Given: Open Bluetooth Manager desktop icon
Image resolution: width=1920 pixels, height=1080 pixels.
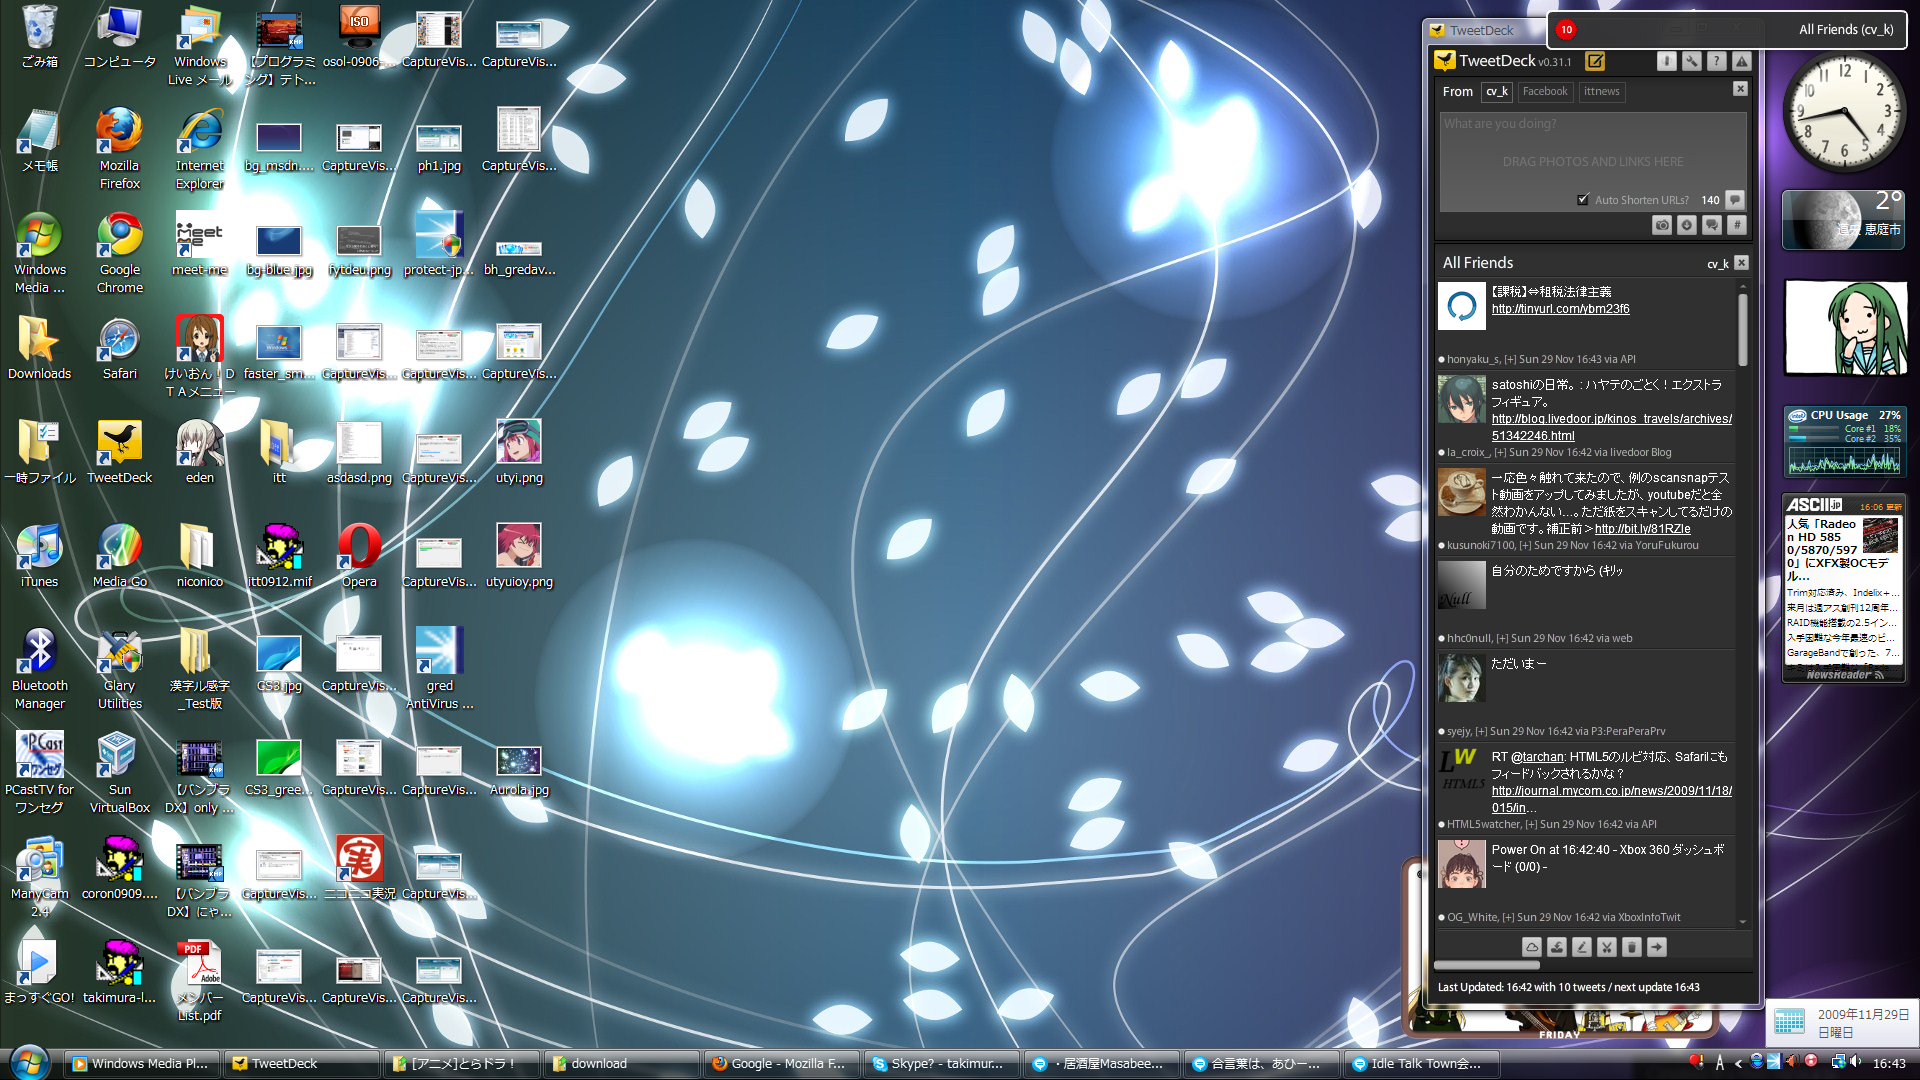Looking at the screenshot, I should click(x=39, y=668).
